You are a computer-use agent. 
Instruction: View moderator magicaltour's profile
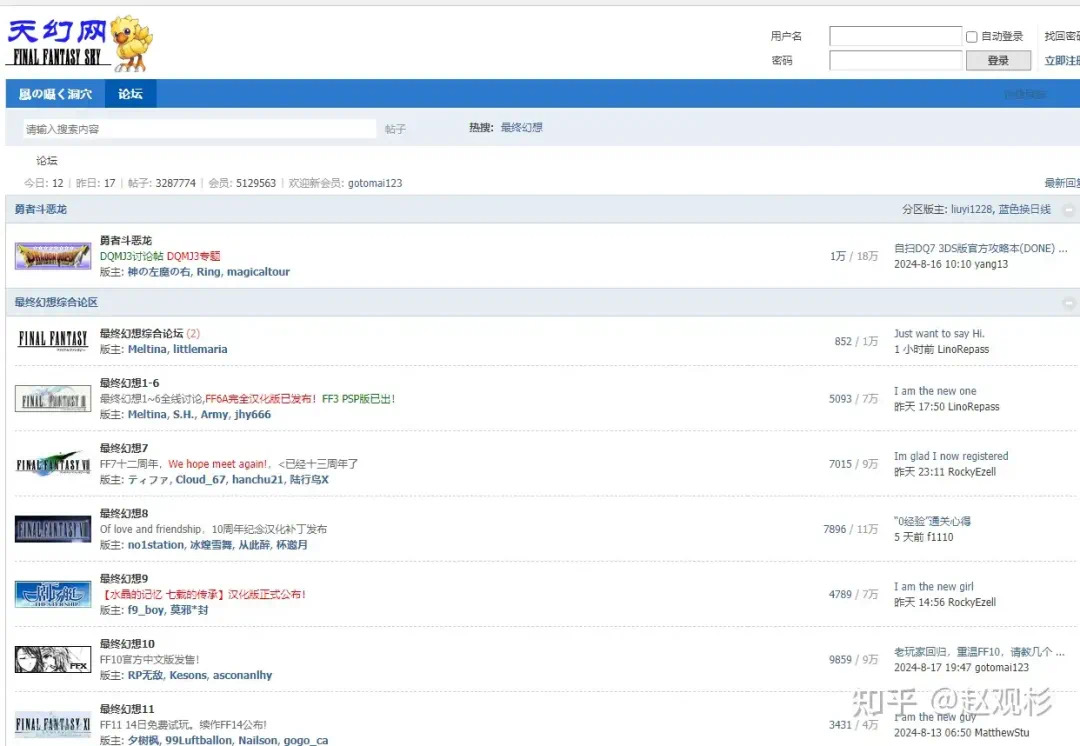(x=258, y=272)
